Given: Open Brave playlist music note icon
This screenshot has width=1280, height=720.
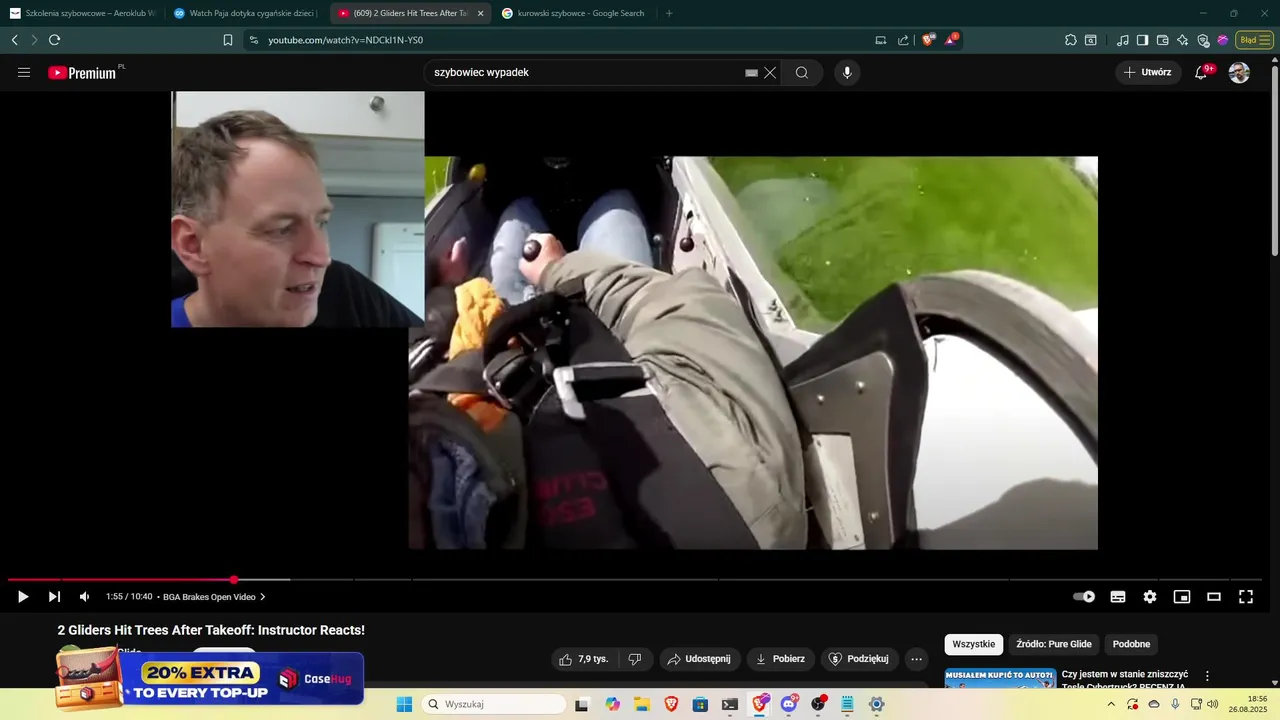Looking at the screenshot, I should point(1123,40).
